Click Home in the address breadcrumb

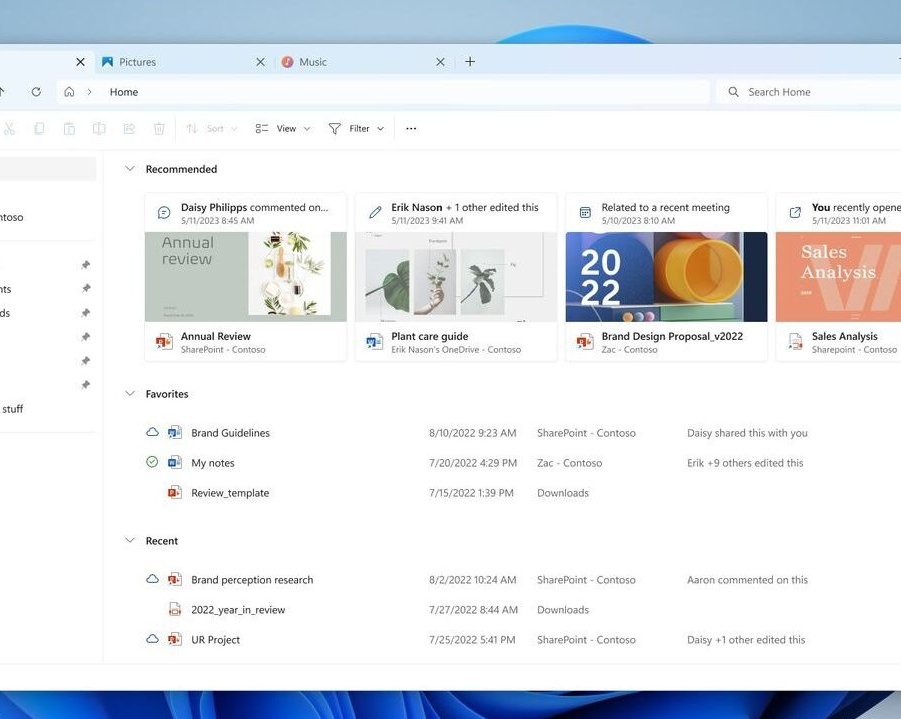[x=124, y=92]
